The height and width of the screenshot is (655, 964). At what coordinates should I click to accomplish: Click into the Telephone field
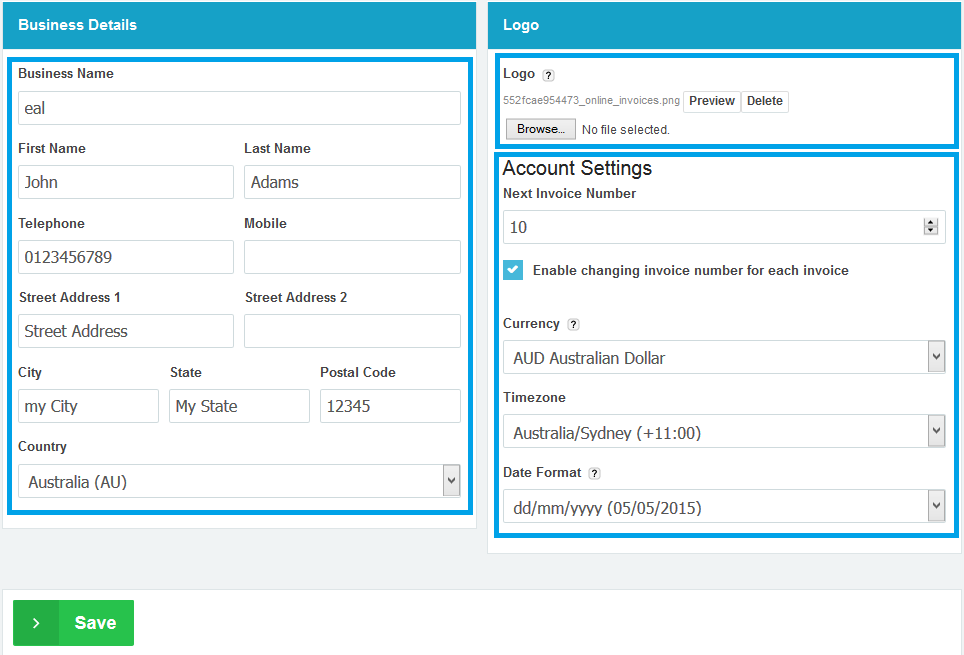pyautogui.click(x=126, y=257)
